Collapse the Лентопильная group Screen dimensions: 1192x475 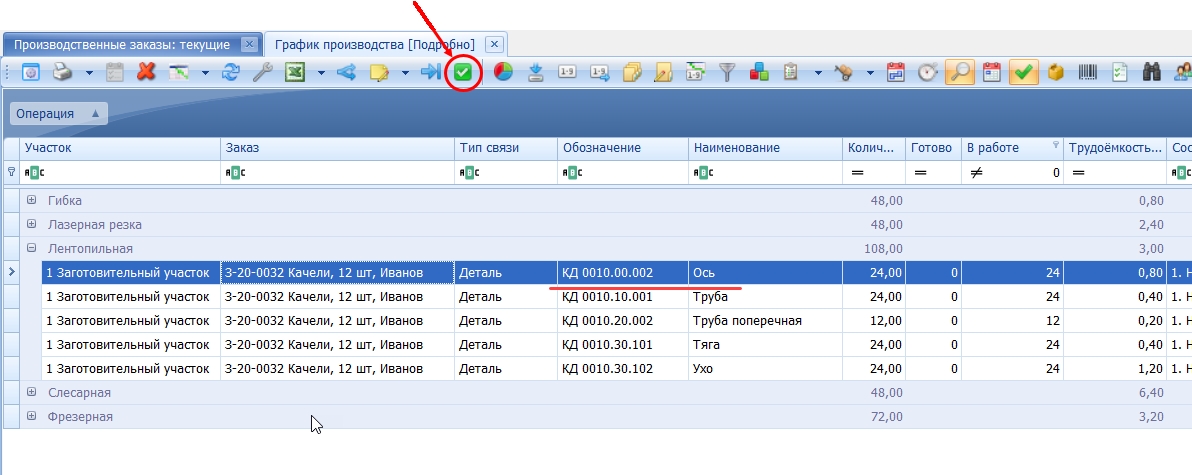[32, 248]
